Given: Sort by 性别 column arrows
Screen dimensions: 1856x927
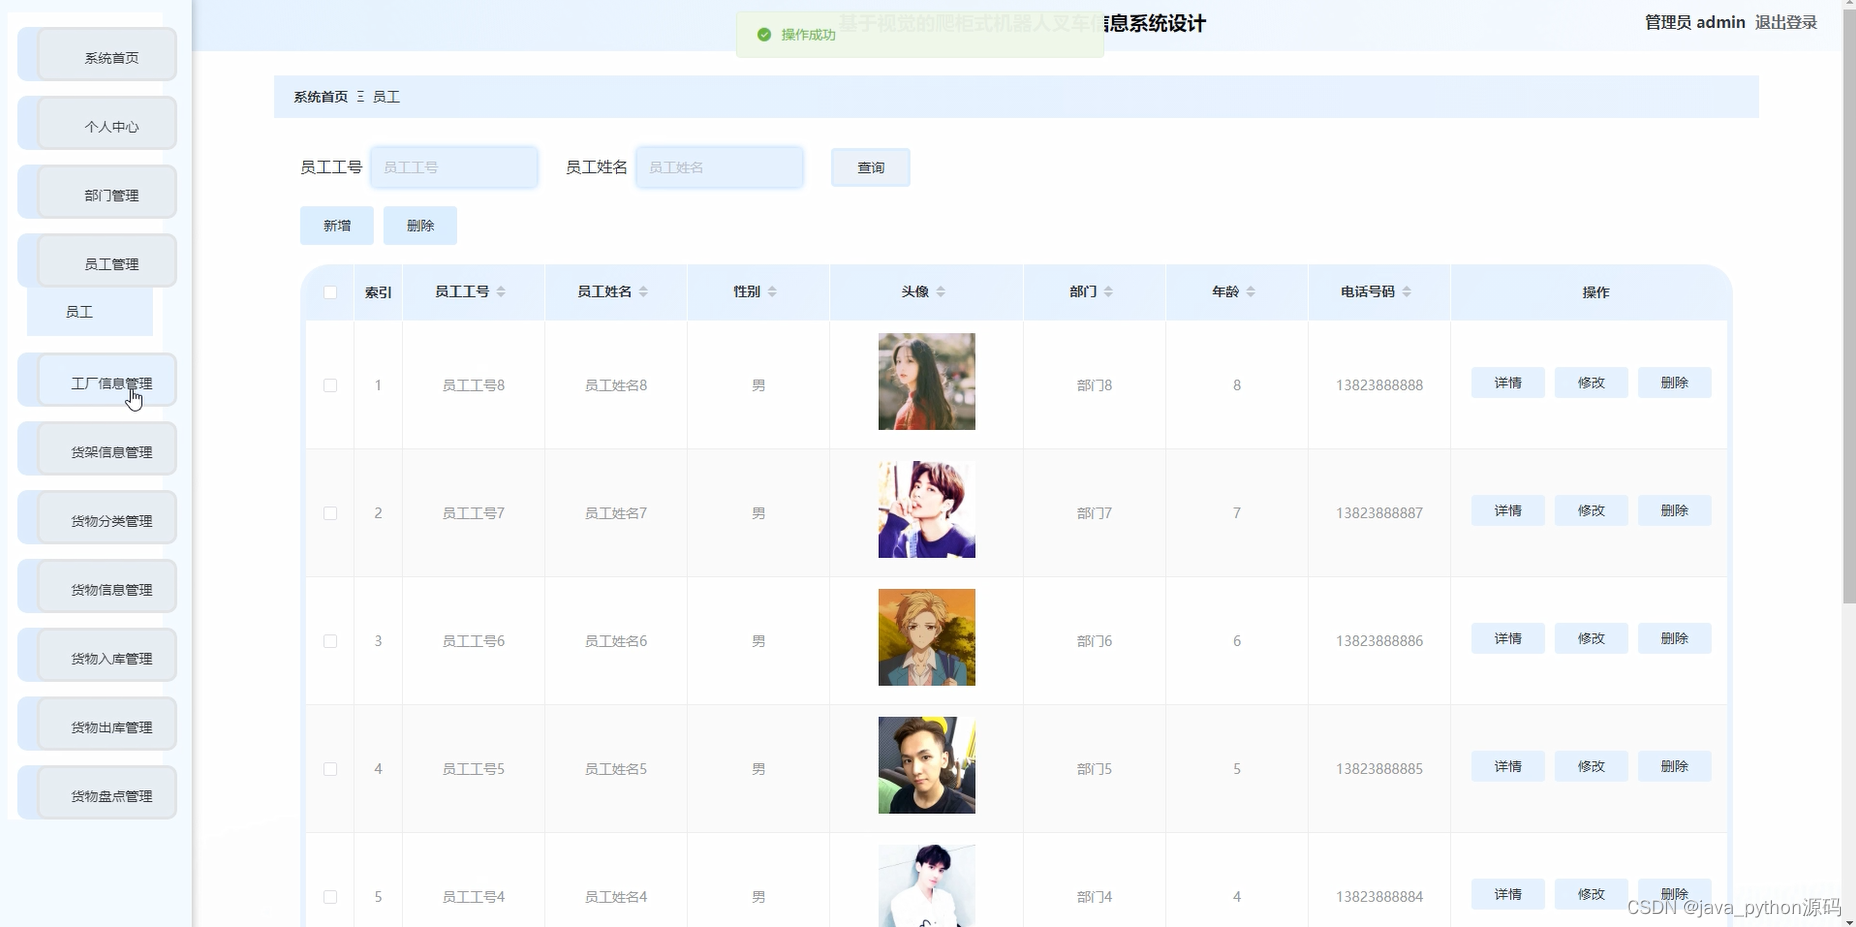Looking at the screenshot, I should coord(772,292).
